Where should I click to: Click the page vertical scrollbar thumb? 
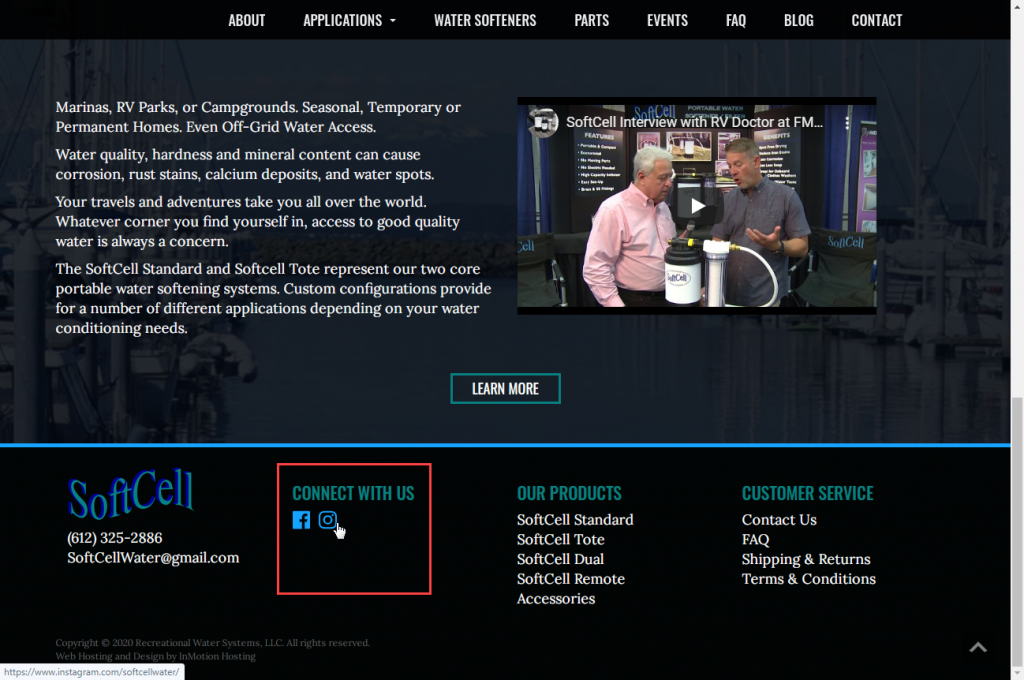[1017, 531]
